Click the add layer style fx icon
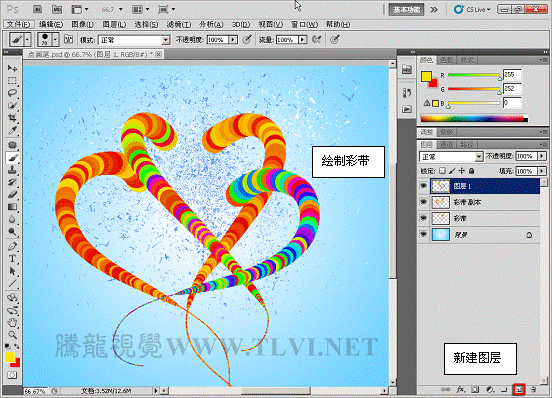The image size is (552, 398). pyautogui.click(x=460, y=390)
